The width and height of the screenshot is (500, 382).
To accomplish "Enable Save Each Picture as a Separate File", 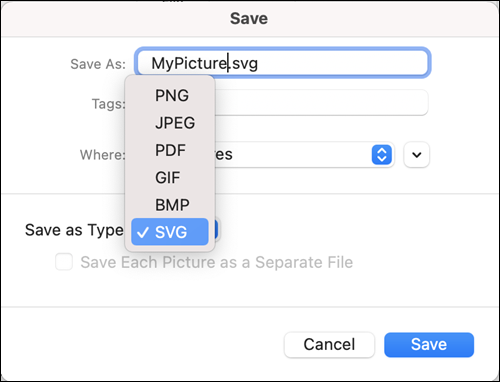I will click(x=64, y=262).
